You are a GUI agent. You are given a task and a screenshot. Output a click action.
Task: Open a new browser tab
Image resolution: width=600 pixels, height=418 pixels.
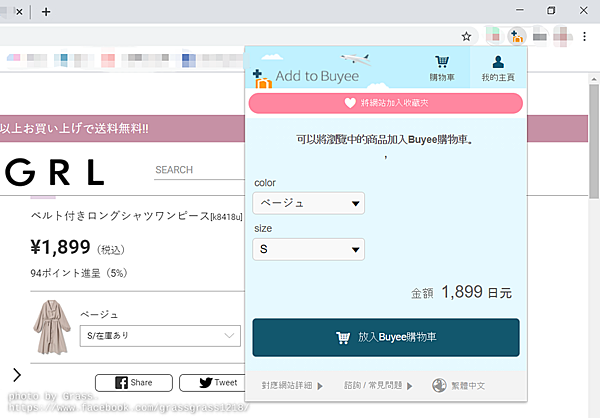point(46,12)
